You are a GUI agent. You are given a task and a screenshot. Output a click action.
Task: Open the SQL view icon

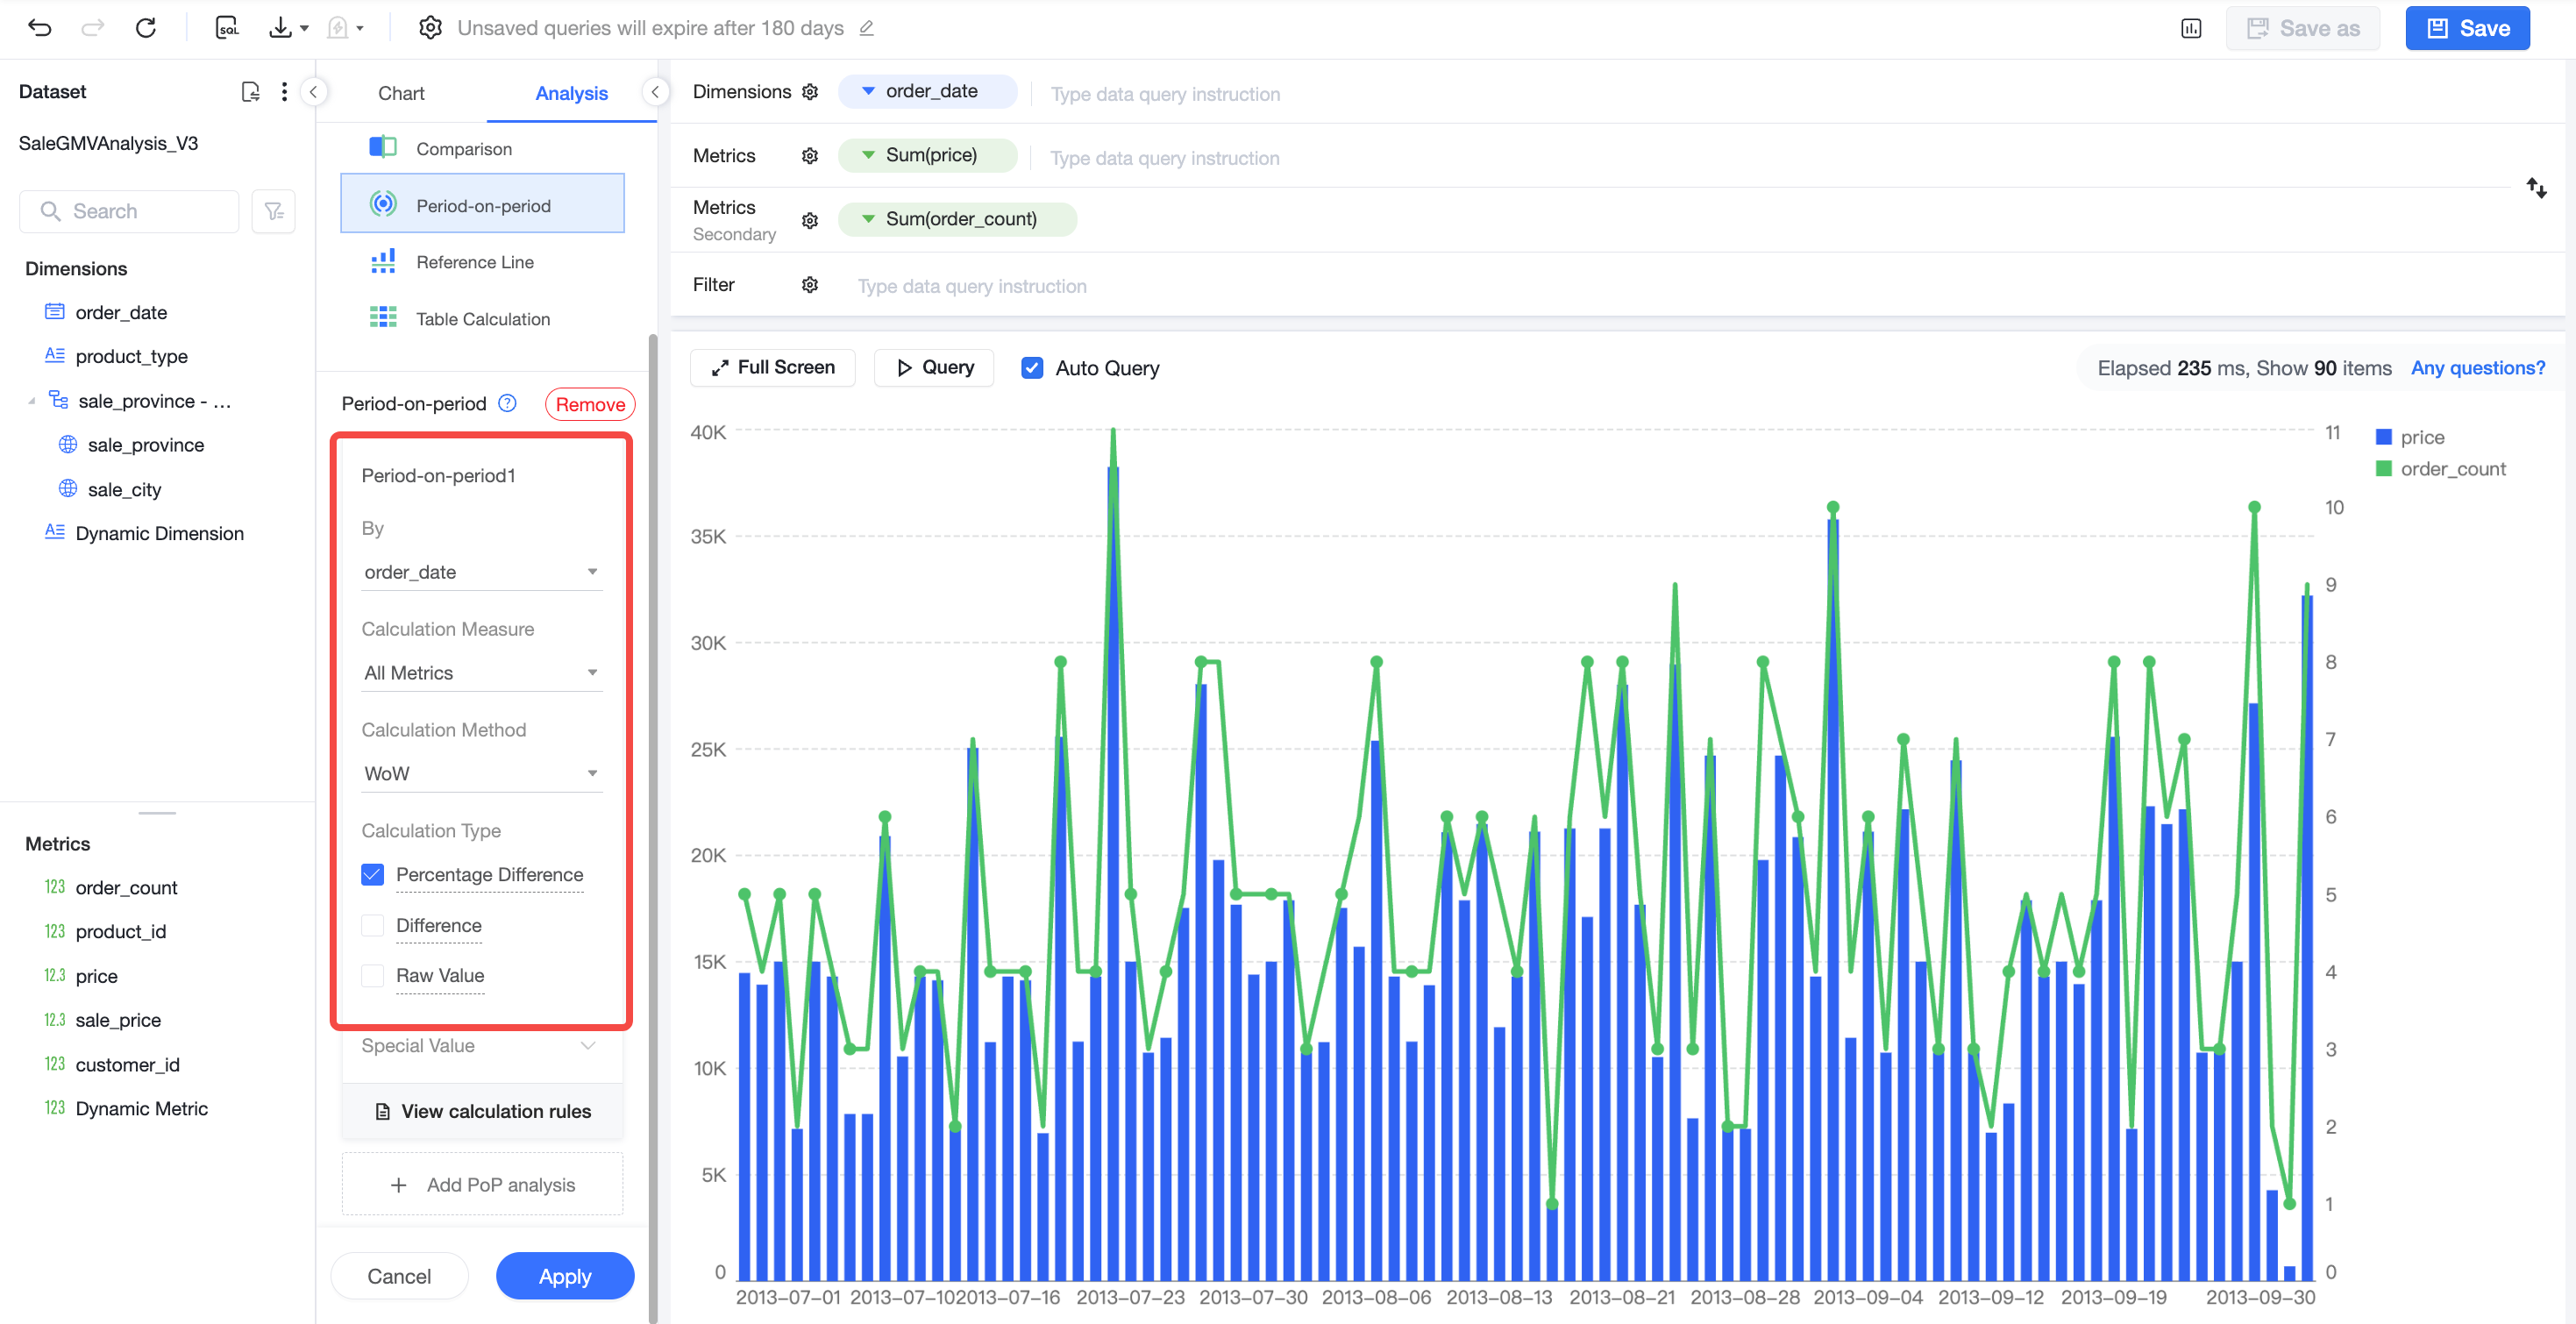coord(227,28)
